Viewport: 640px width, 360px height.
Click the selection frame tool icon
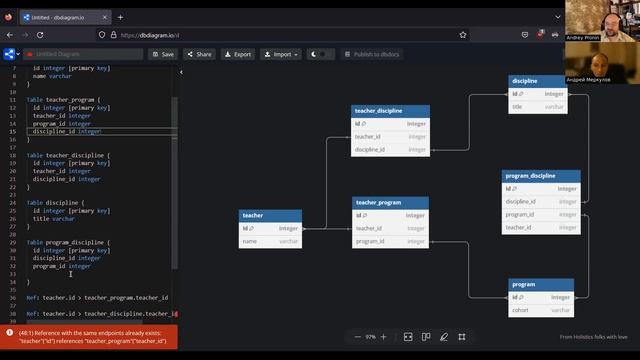click(462, 337)
